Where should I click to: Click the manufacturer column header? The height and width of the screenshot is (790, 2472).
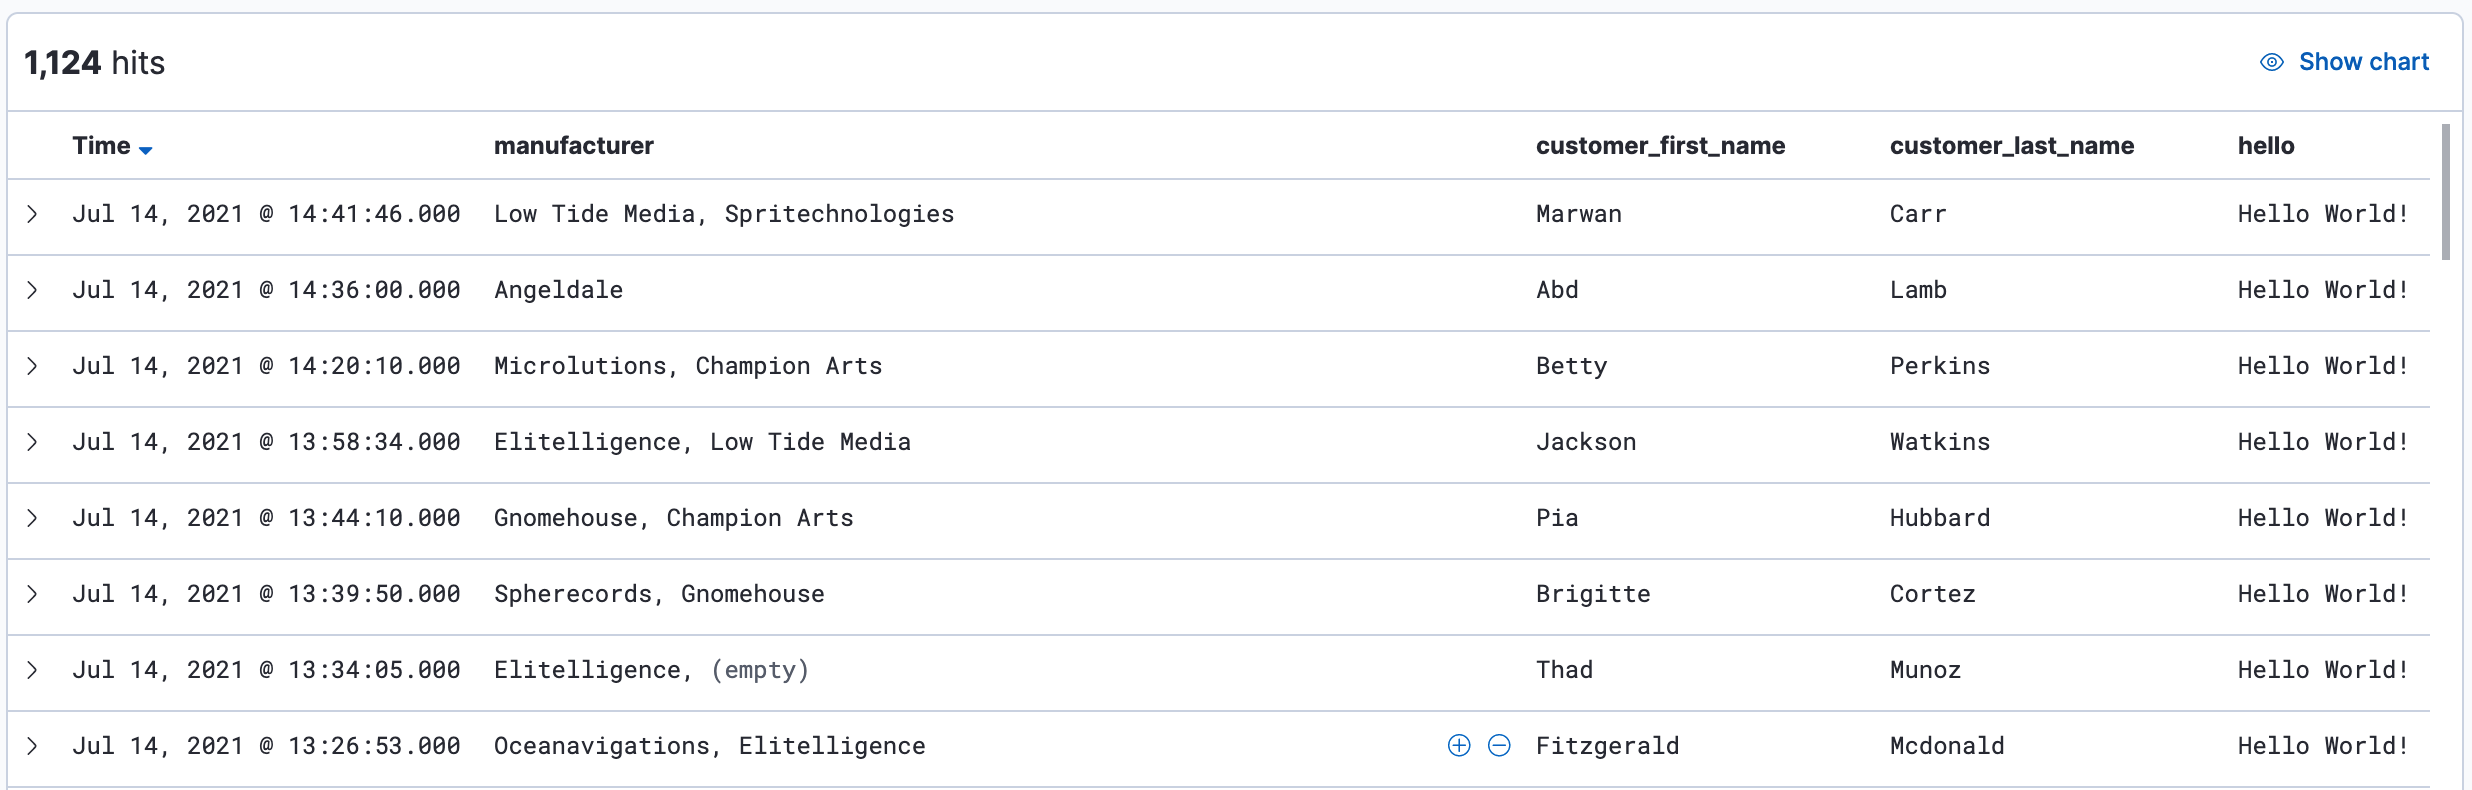coord(573,145)
